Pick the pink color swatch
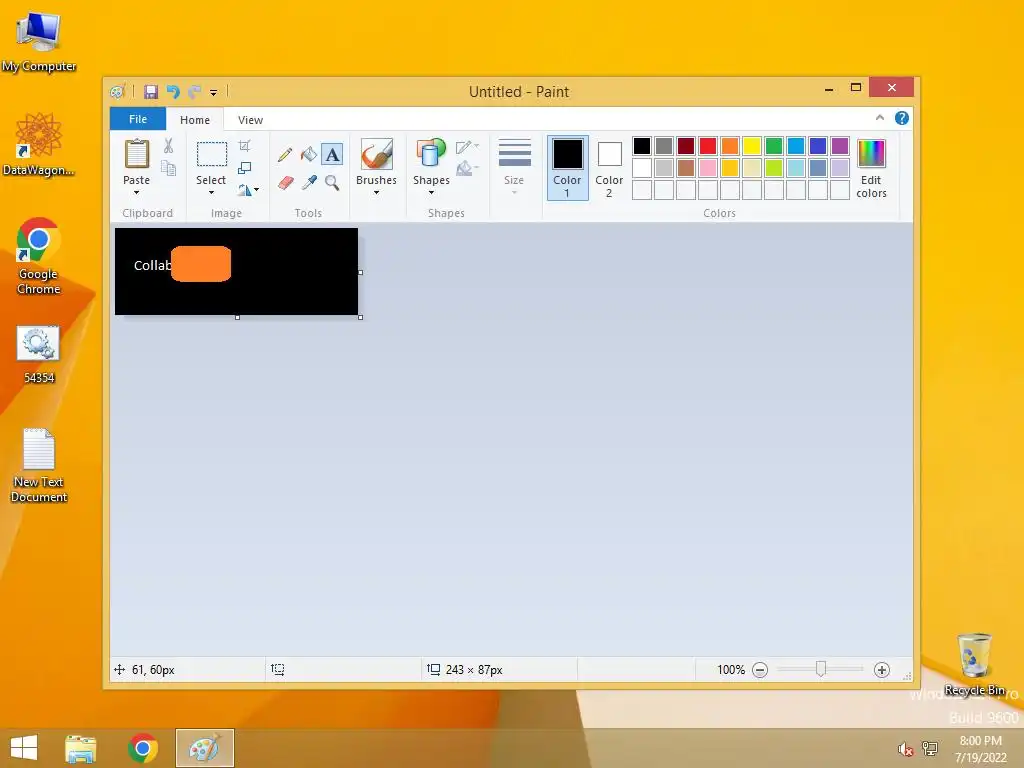 707,168
